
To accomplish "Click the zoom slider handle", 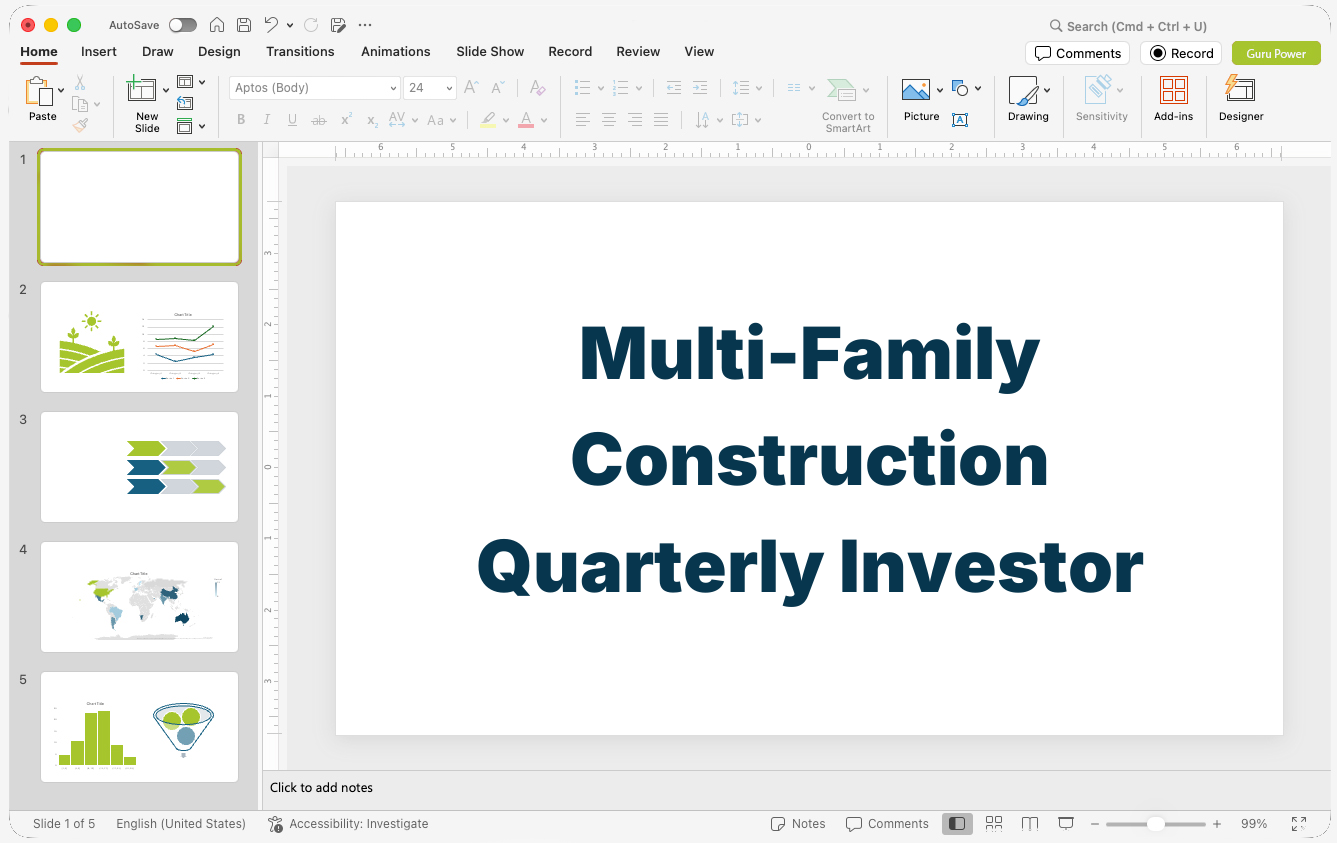I will point(1155,824).
